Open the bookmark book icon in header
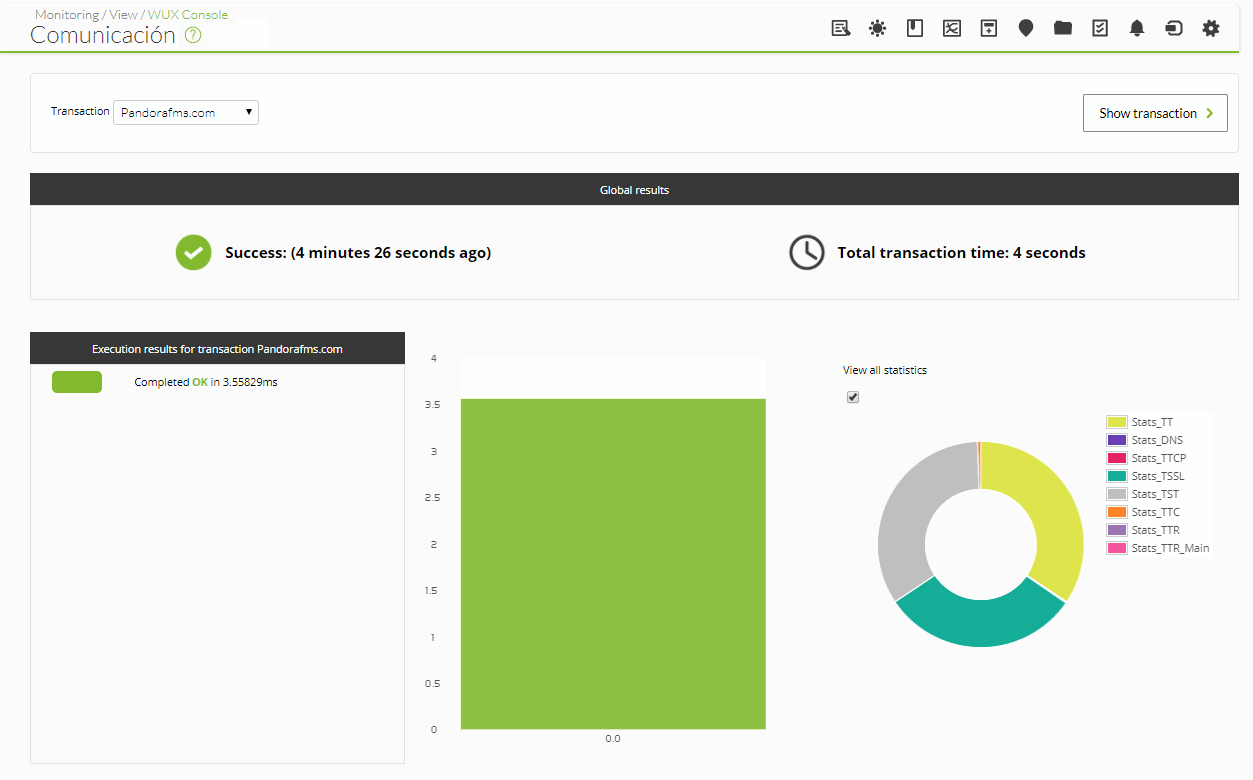The image size is (1253, 780). 914,28
